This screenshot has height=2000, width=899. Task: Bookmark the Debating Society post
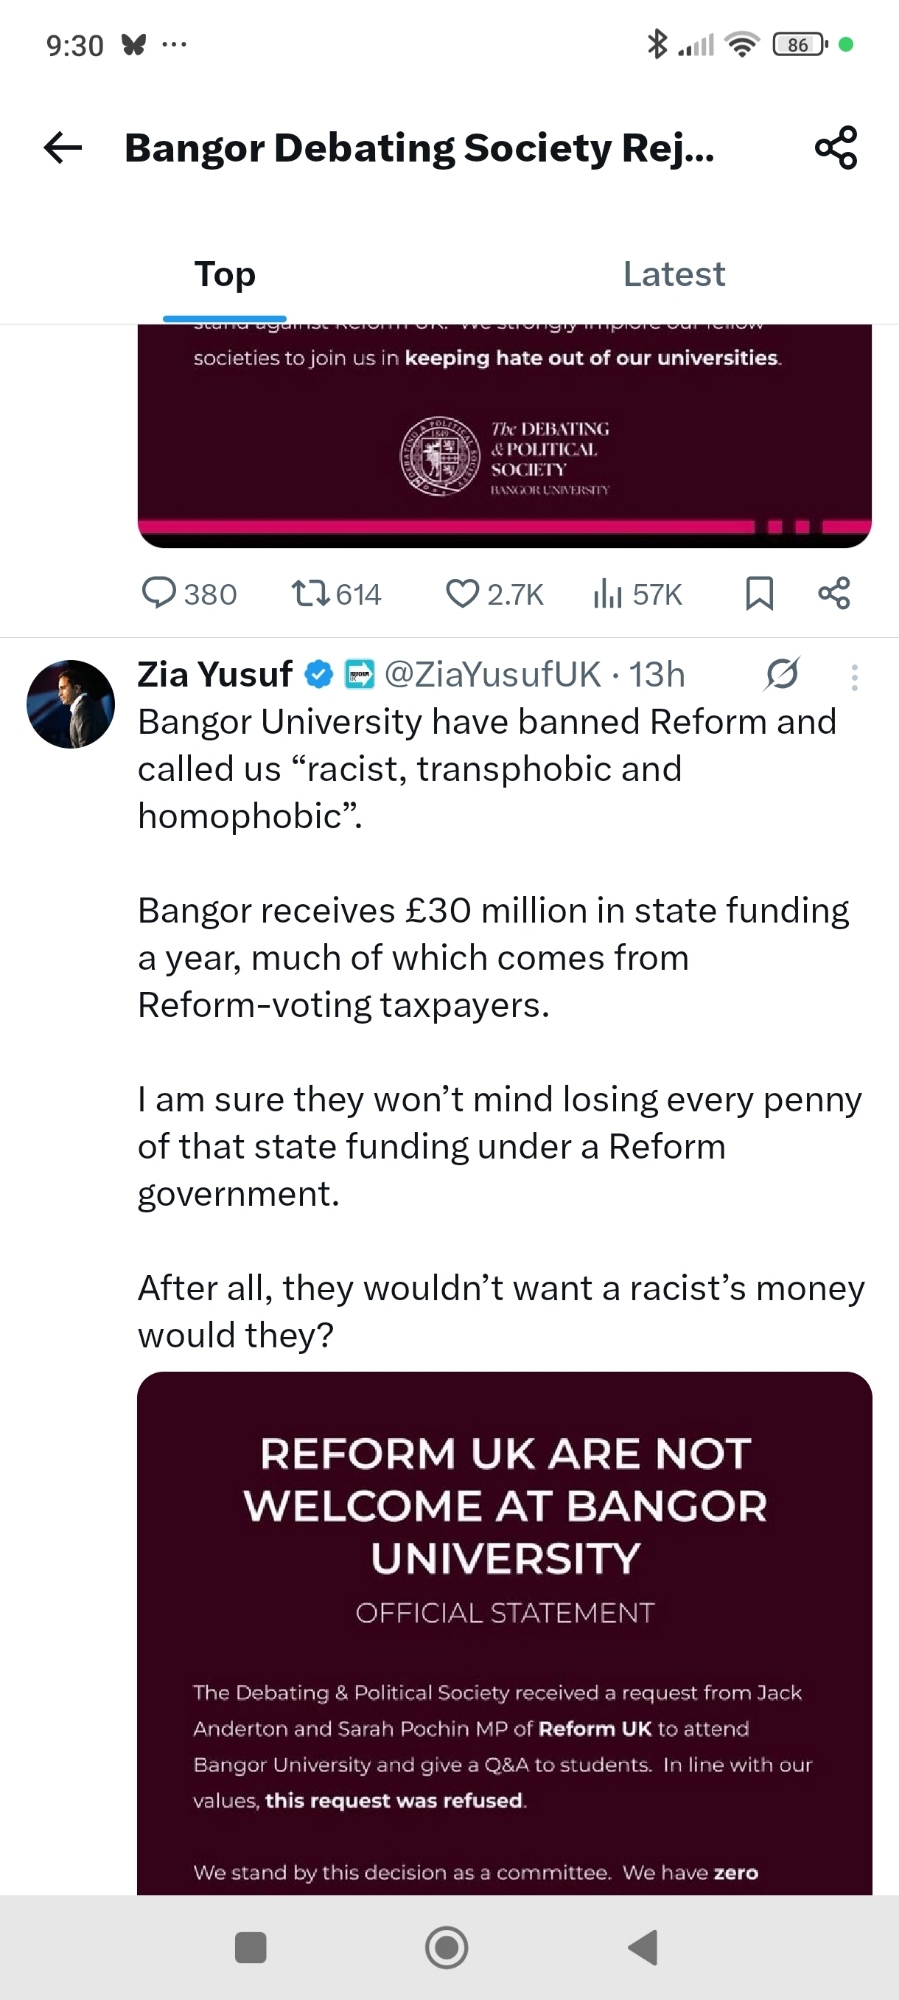pyautogui.click(x=759, y=593)
